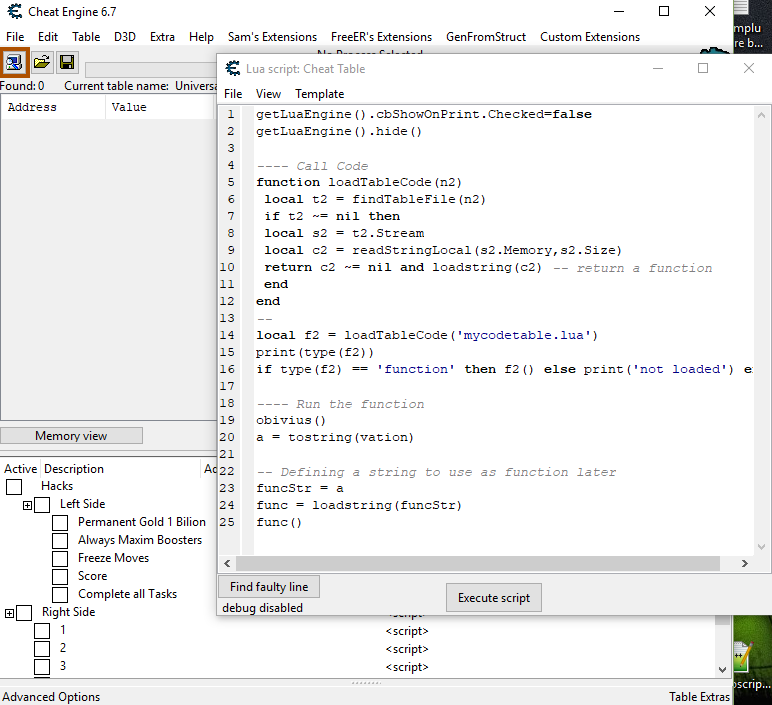Click the open file folder icon

41,62
